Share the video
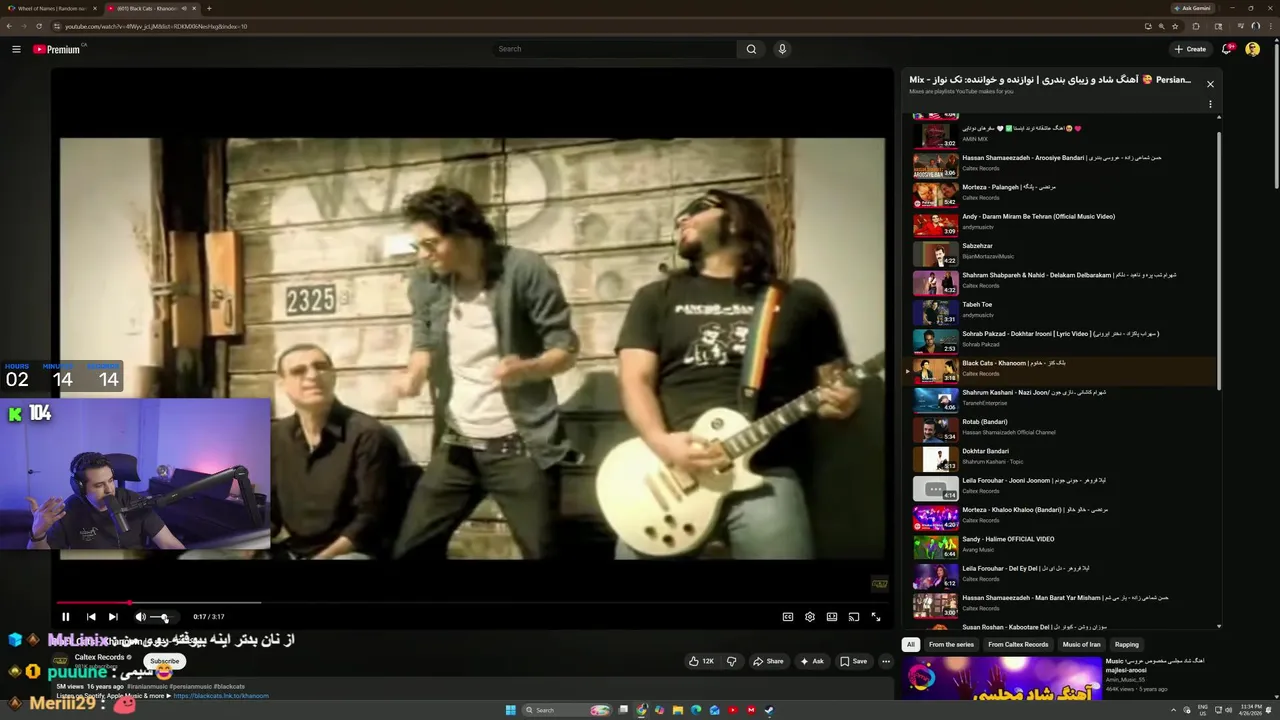The width and height of the screenshot is (1280, 720). pos(768,661)
